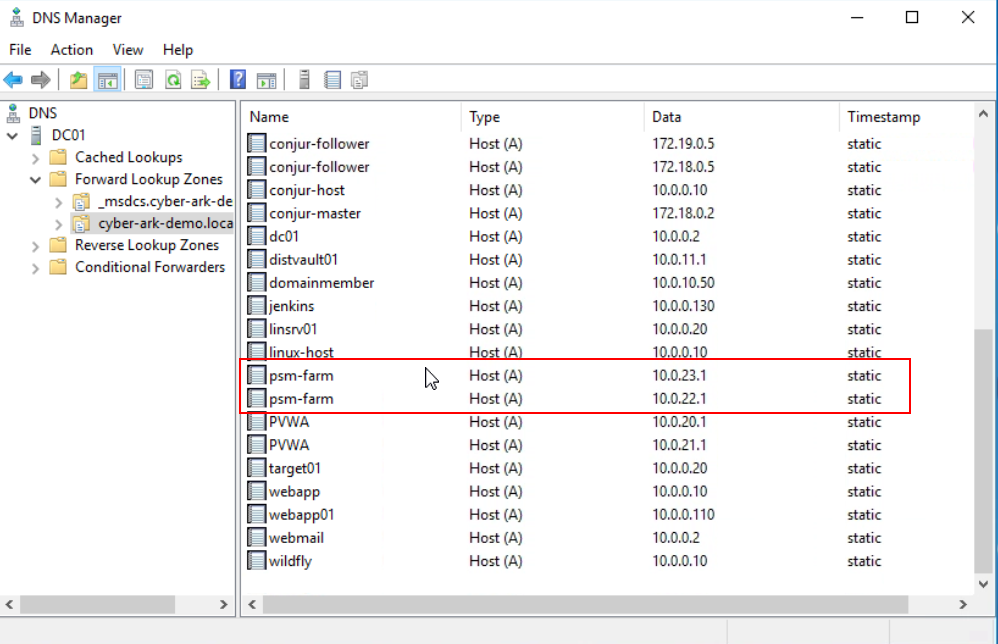Viewport: 998px width, 644px height.
Task: Click the gray Forward arrow in the toolbar
Action: 41,80
